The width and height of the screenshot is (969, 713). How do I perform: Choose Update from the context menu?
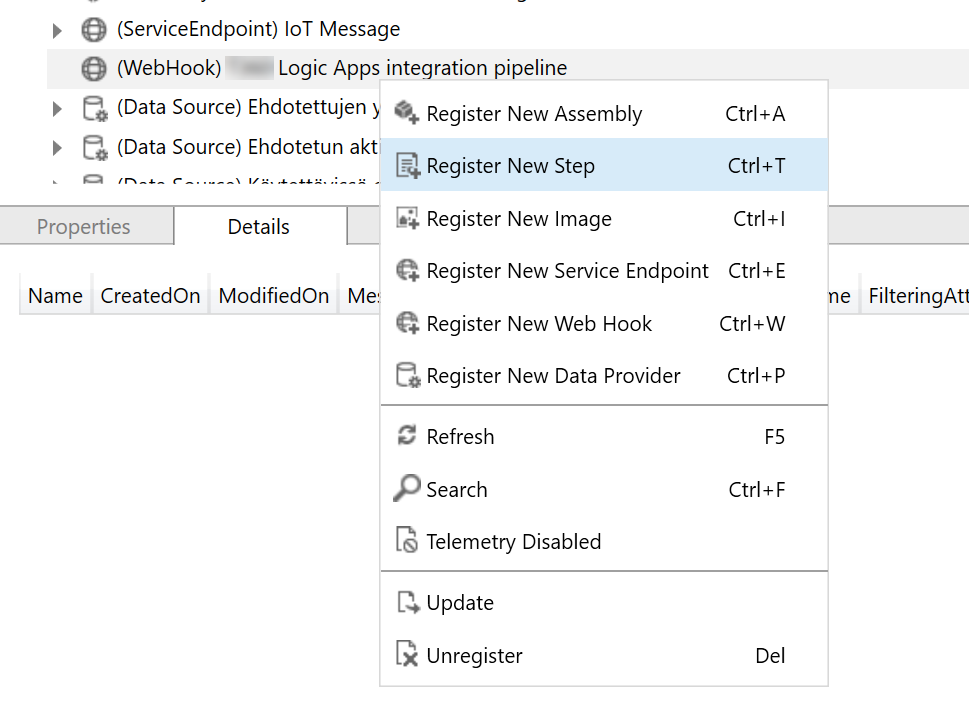click(460, 603)
